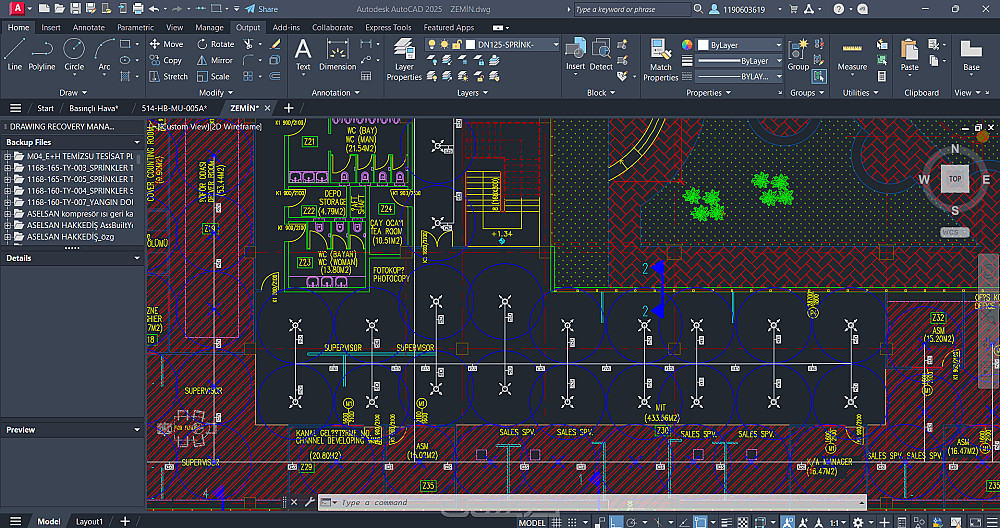
Task: Open the Annotate ribbon tab
Action: pos(88,28)
